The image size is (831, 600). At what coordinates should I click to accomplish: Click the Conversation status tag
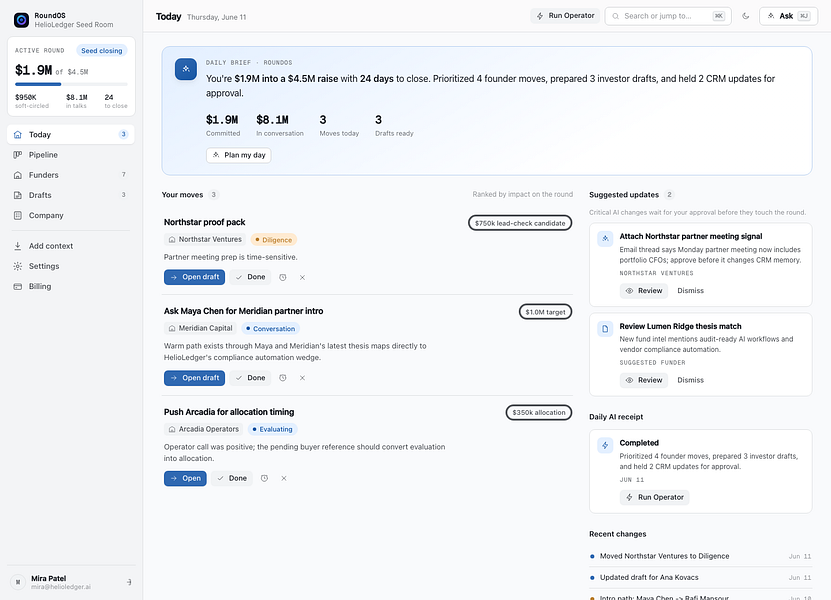[271, 329]
